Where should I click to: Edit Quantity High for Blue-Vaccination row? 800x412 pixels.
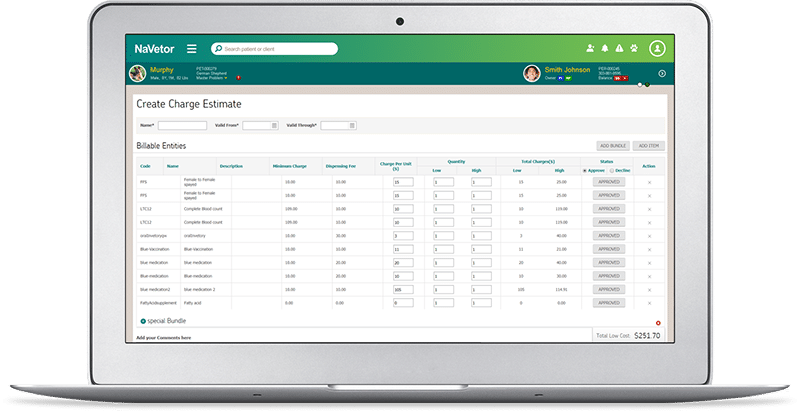click(x=481, y=249)
